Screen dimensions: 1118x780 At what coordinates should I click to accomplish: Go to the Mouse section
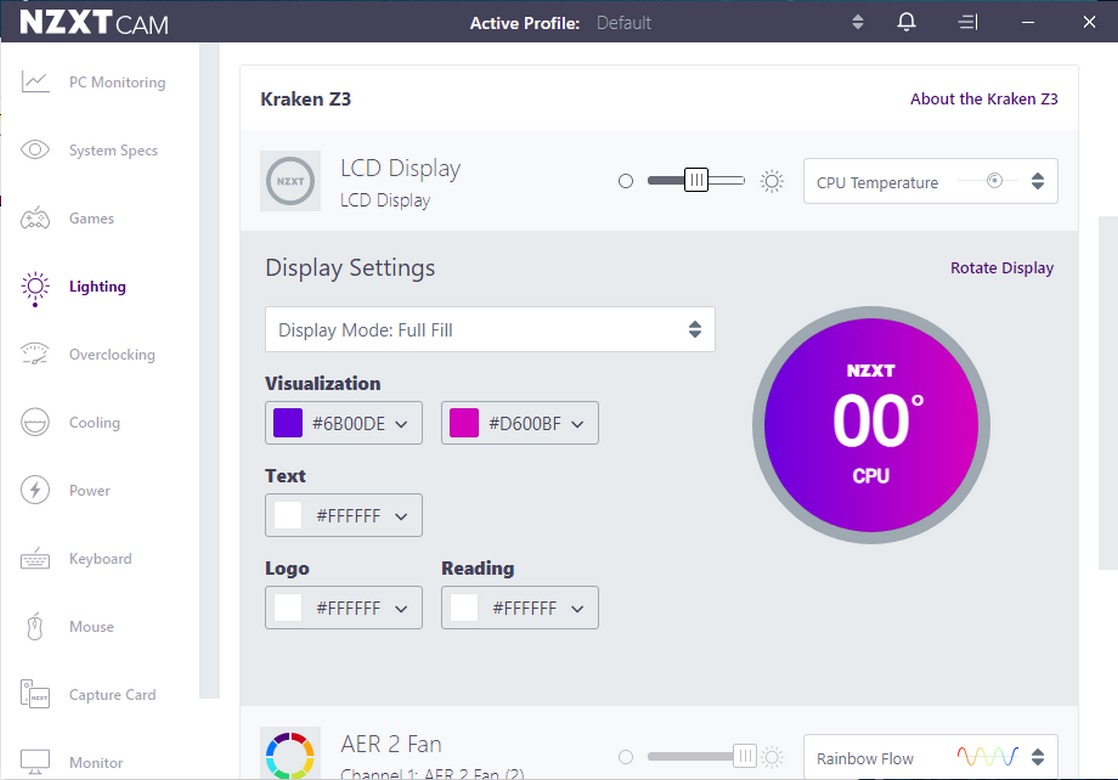91,626
